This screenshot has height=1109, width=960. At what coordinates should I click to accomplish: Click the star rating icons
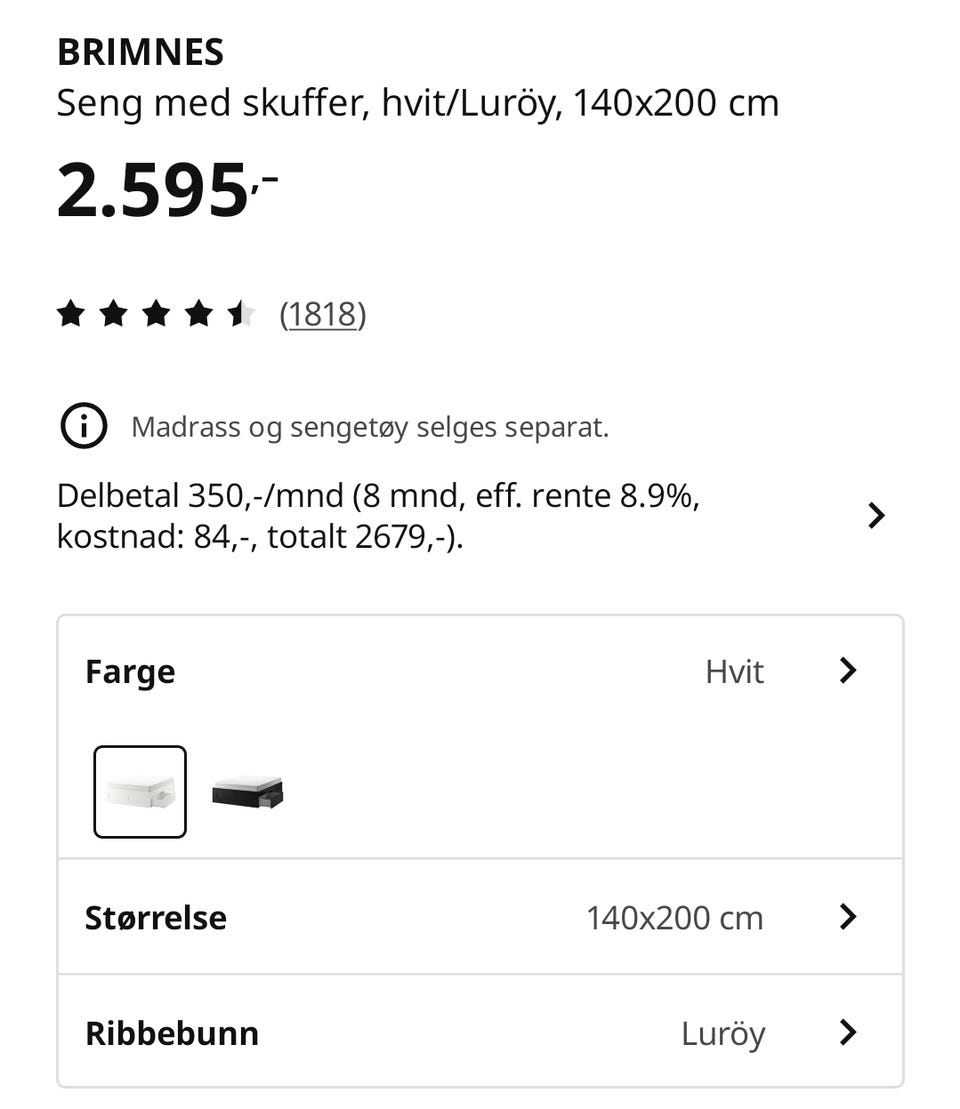156,313
